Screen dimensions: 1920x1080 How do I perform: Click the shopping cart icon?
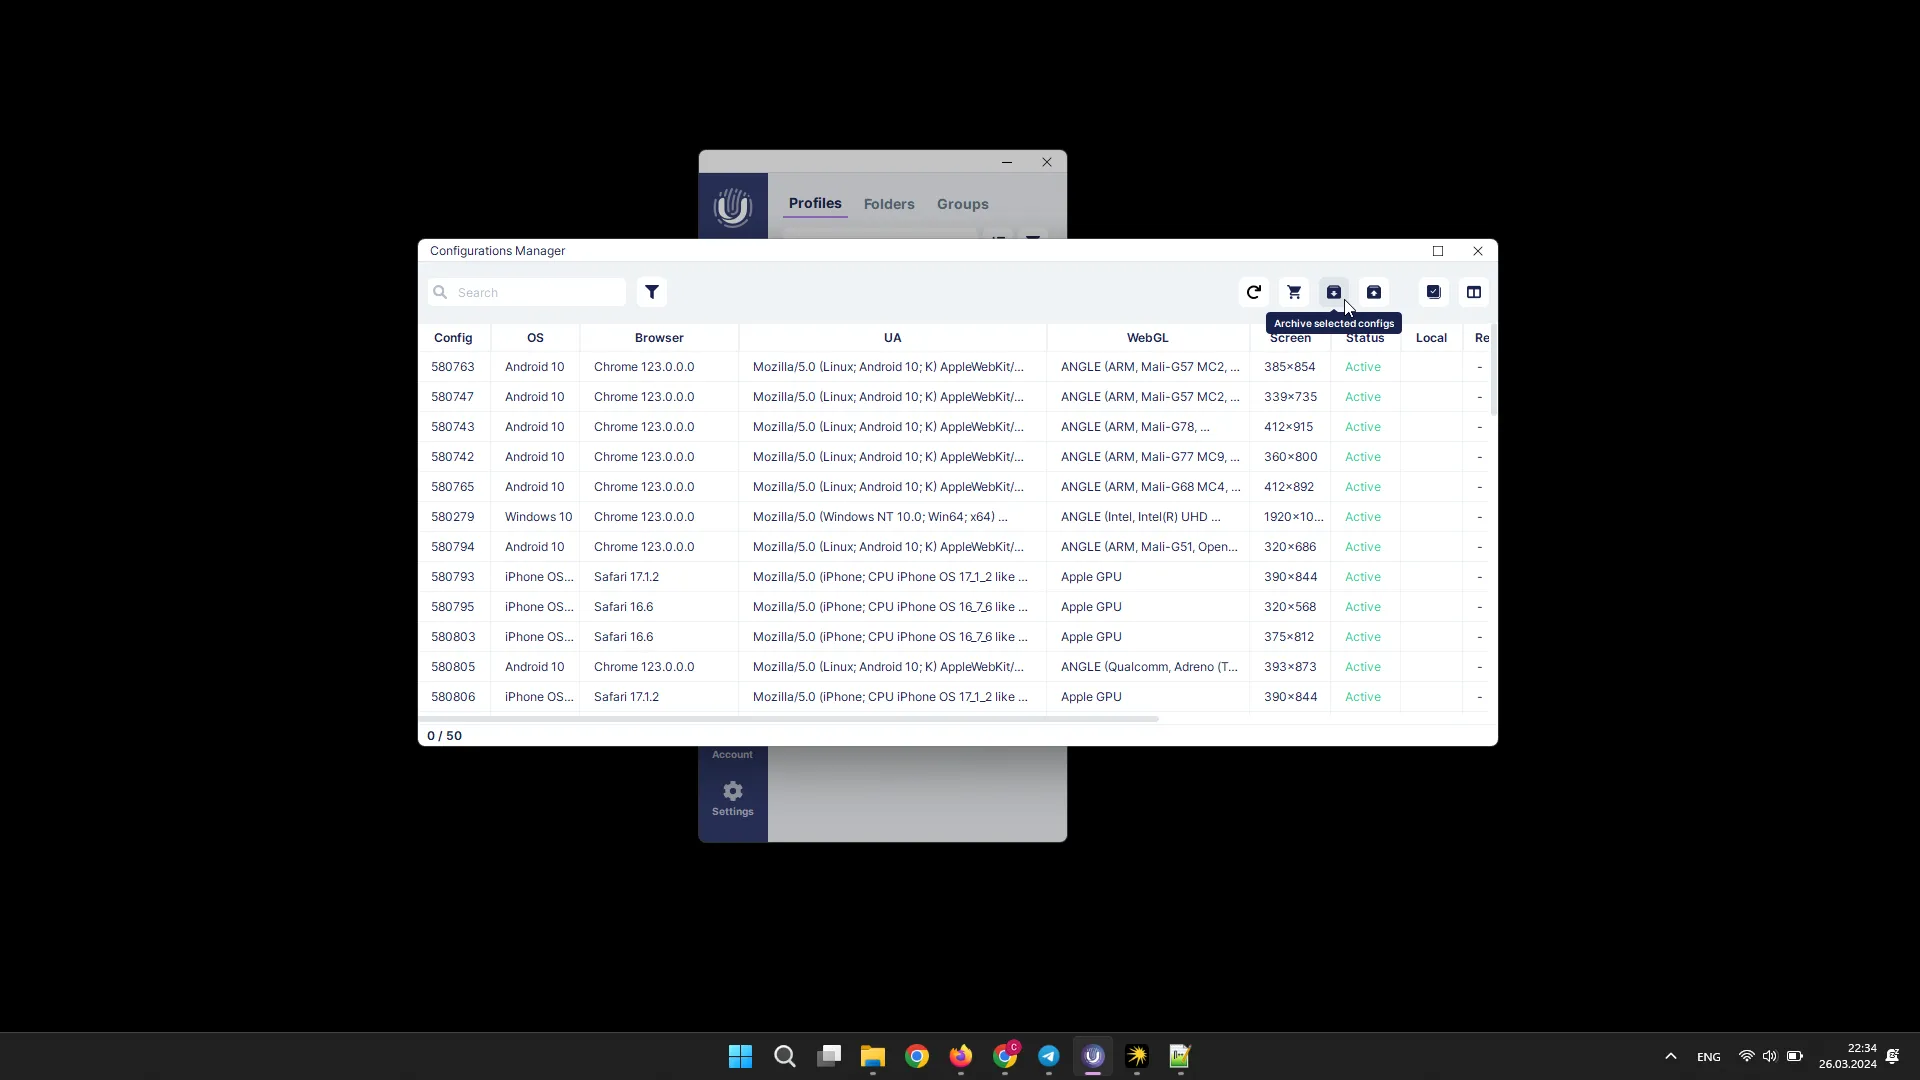(1294, 291)
